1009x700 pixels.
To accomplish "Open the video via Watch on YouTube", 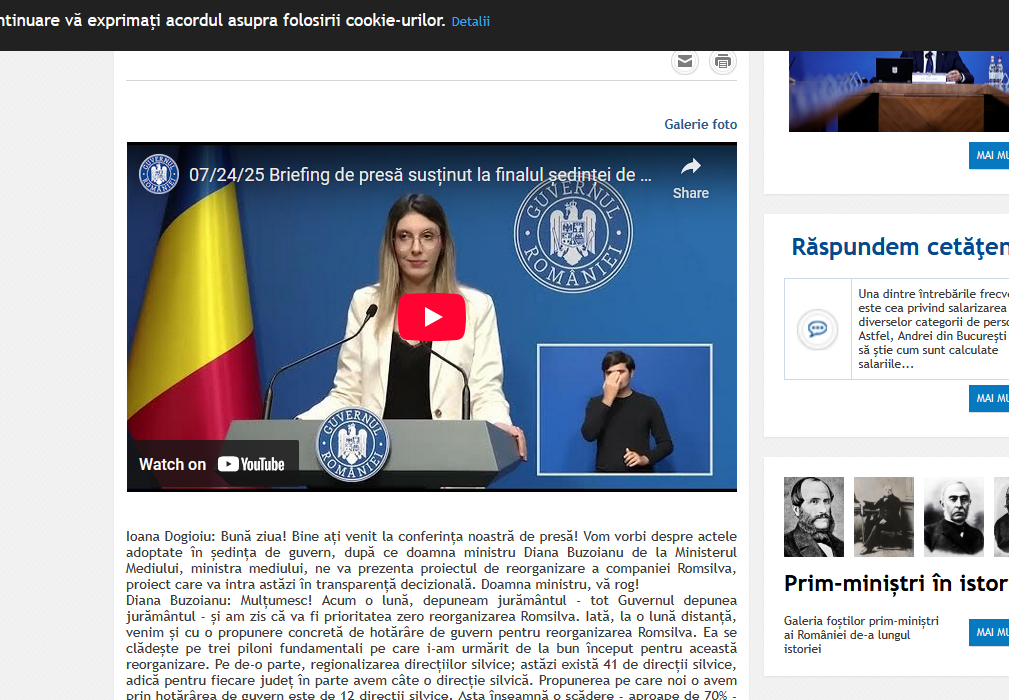I will pyautogui.click(x=212, y=464).
